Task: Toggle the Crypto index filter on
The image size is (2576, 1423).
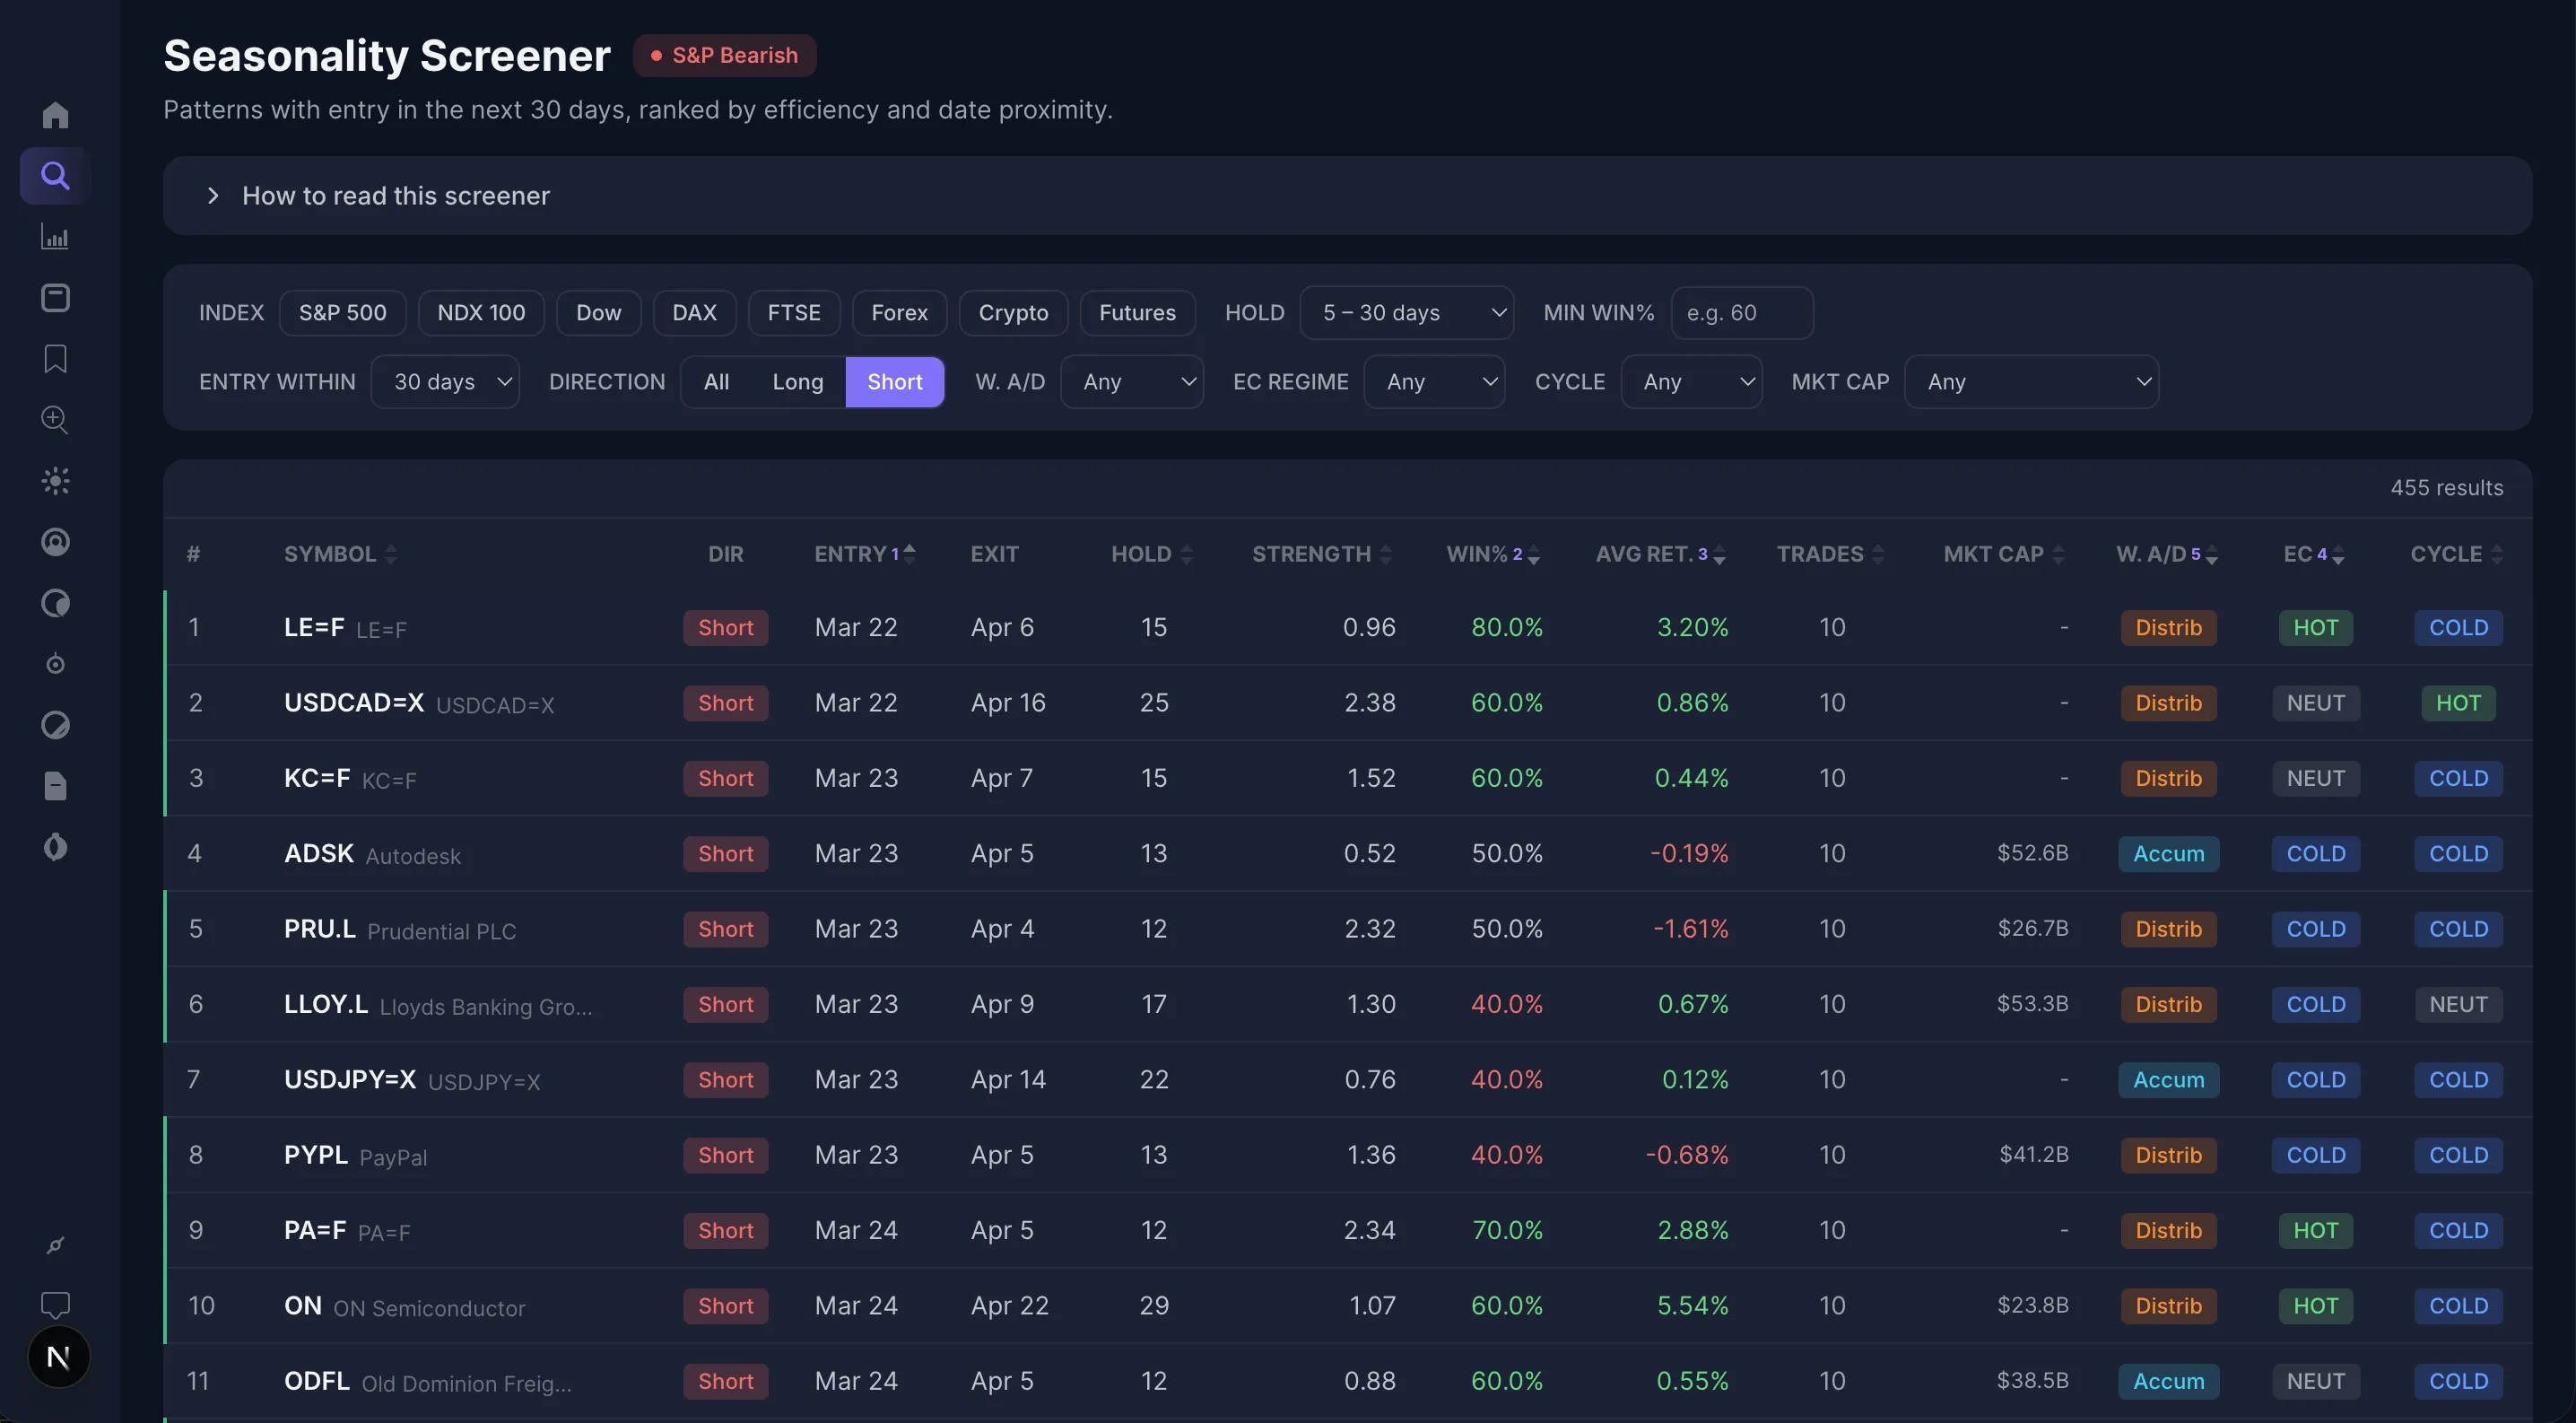Action: pyautogui.click(x=1013, y=312)
